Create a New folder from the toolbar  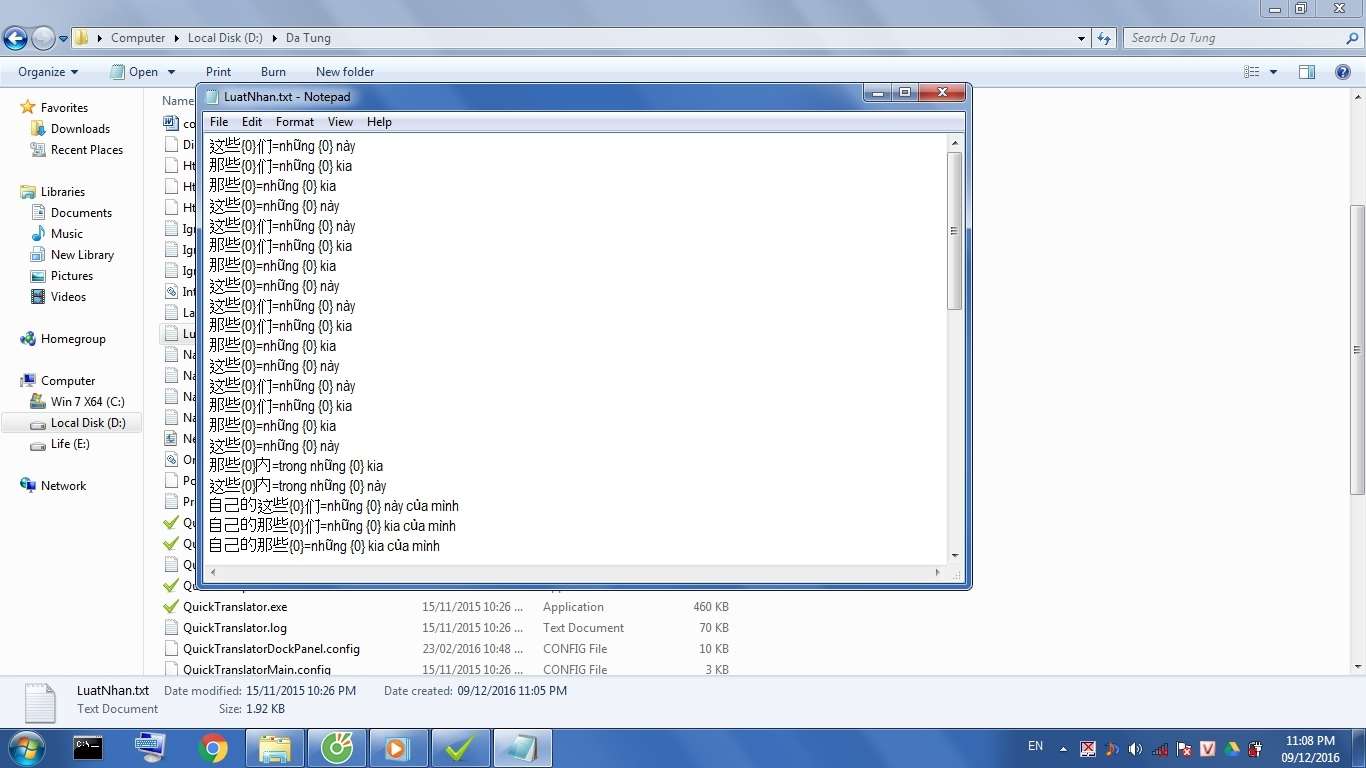tap(345, 72)
